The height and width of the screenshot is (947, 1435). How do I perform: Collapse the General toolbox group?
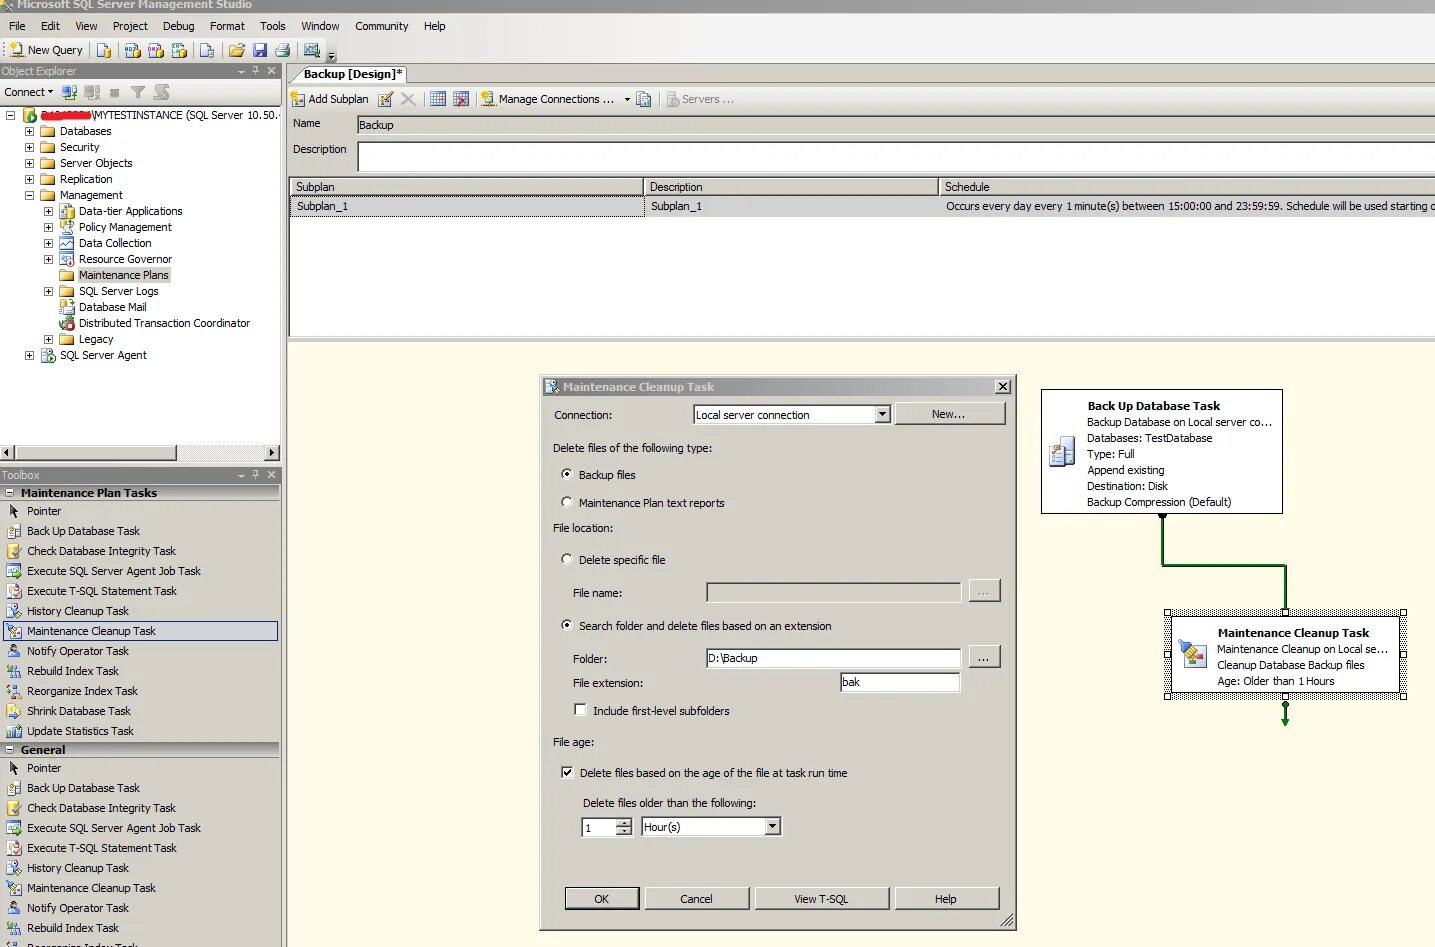(10, 750)
